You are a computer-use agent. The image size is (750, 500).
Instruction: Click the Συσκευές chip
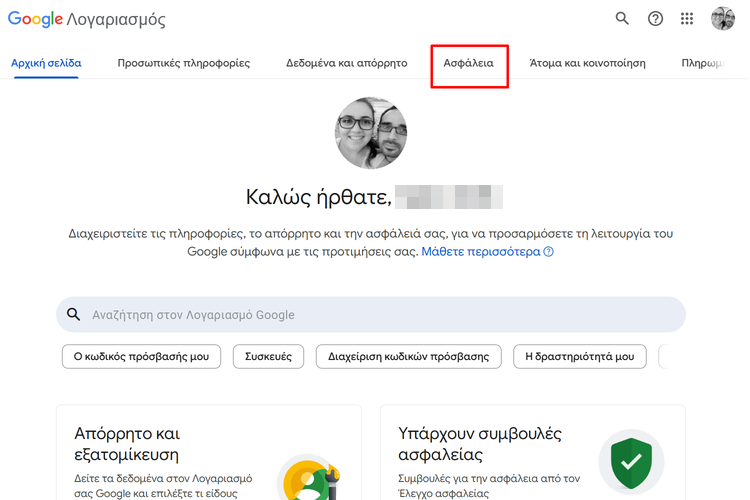268,356
